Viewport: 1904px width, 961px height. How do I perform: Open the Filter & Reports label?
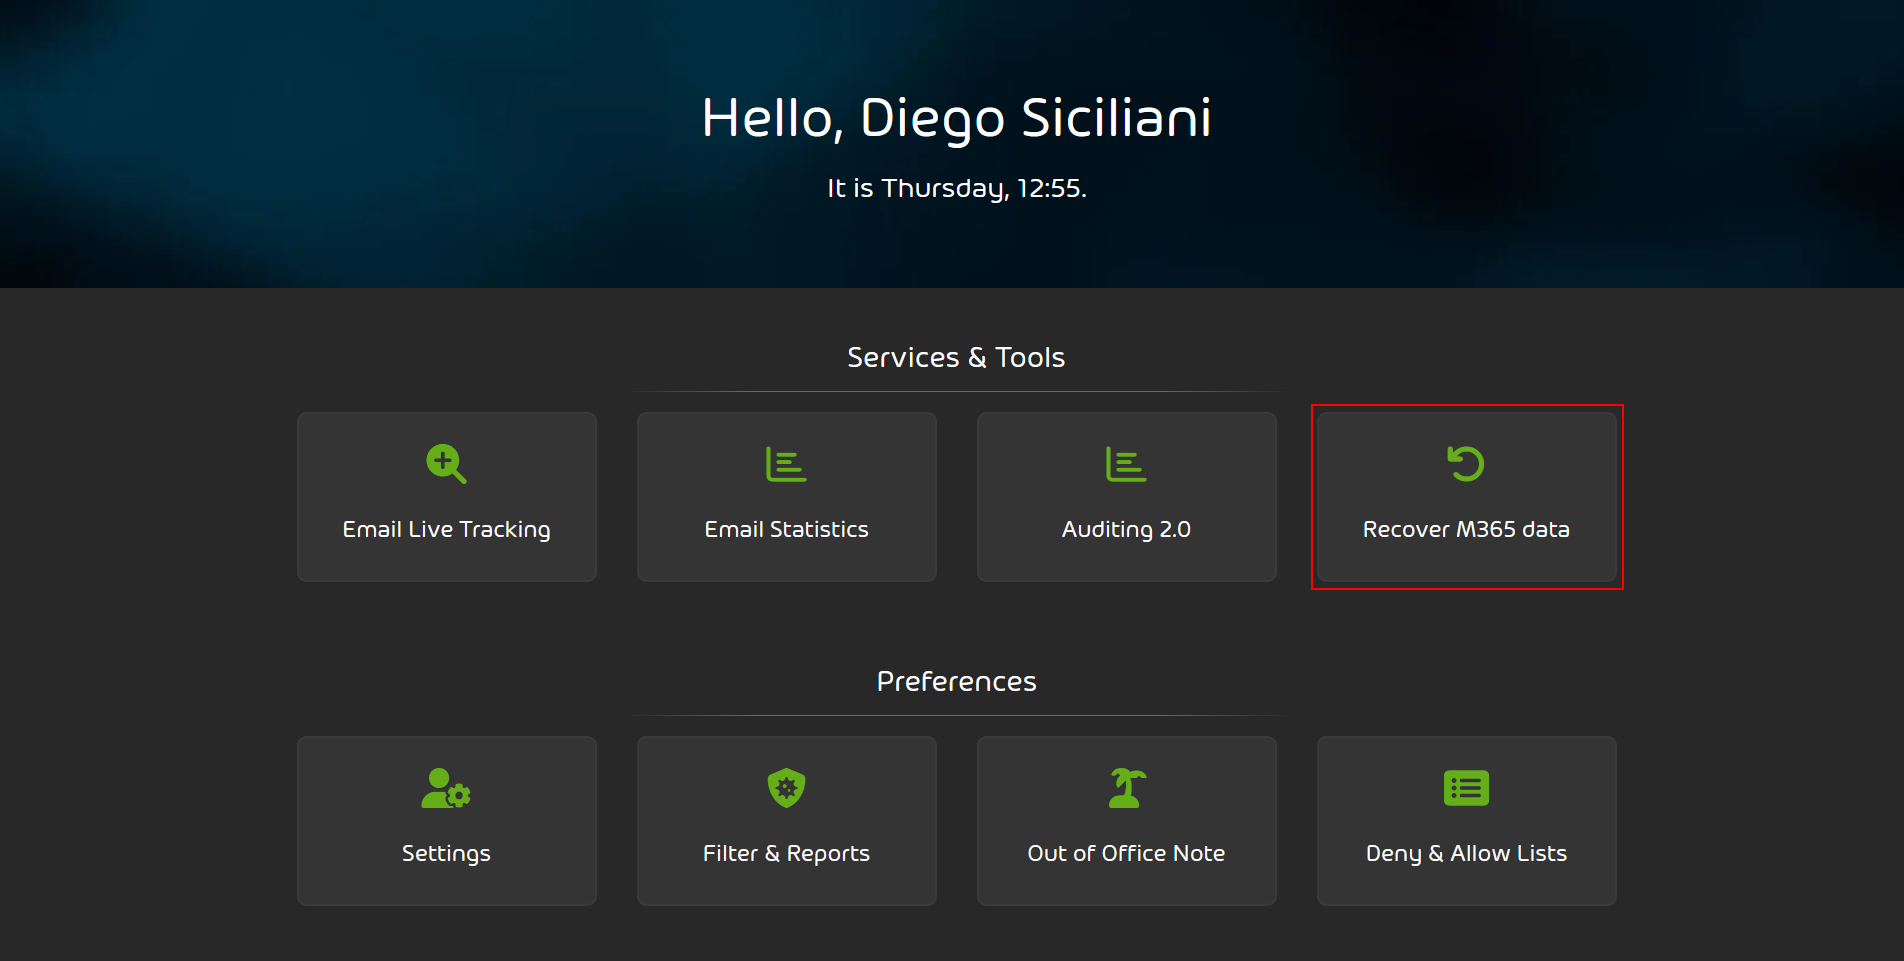786,854
